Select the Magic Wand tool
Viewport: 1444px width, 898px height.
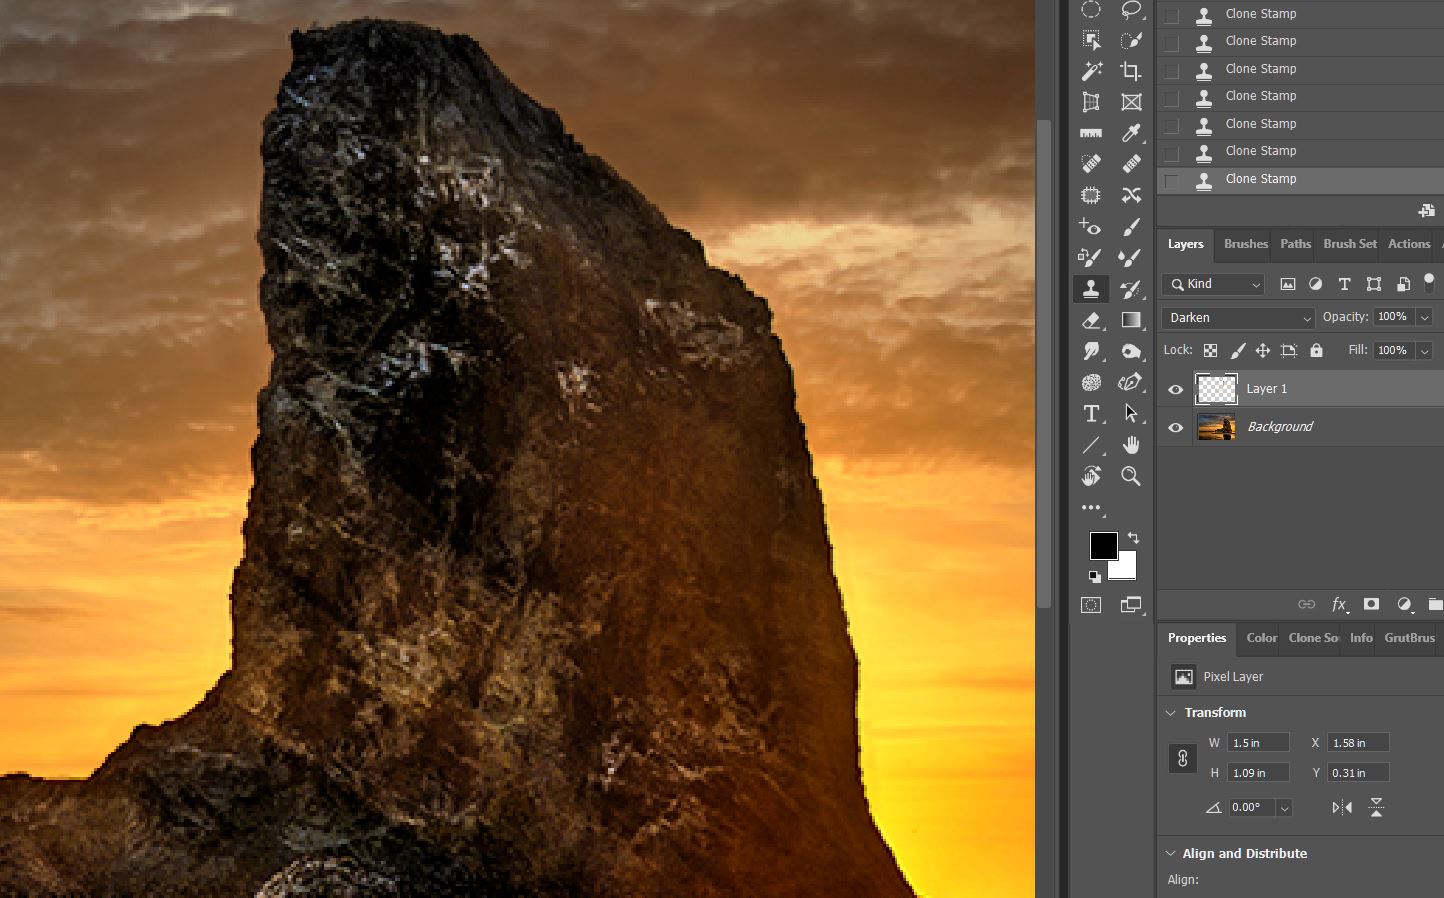(x=1091, y=71)
